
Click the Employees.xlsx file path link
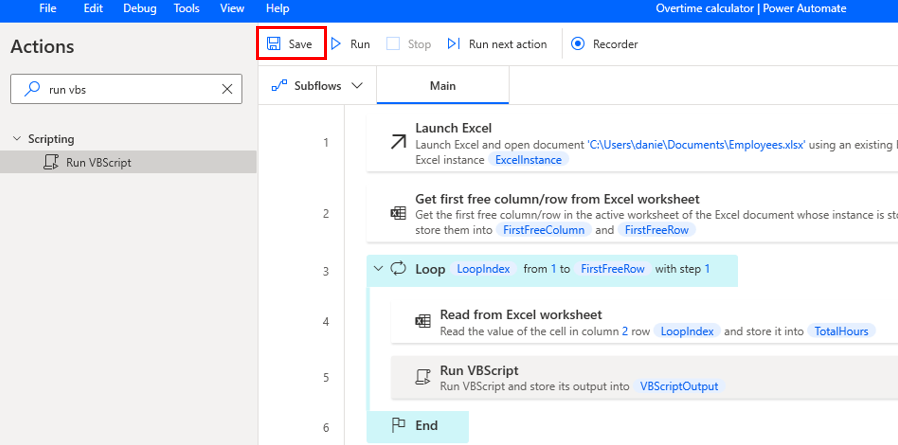[x=697, y=145]
